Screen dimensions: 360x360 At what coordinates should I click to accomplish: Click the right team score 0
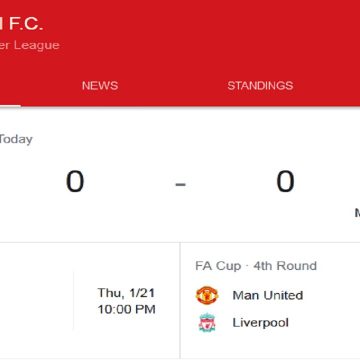[x=285, y=182]
